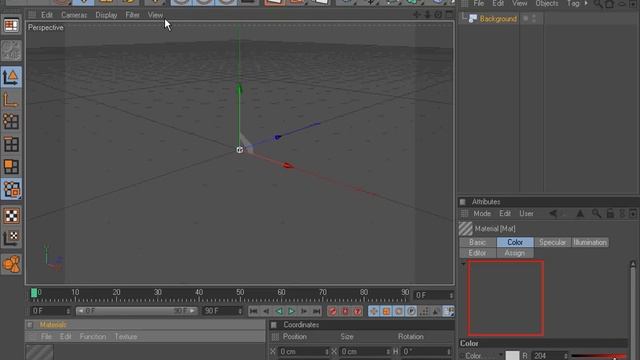Click the viewport move navigation icon
640x360 pixels.
tap(417, 15)
